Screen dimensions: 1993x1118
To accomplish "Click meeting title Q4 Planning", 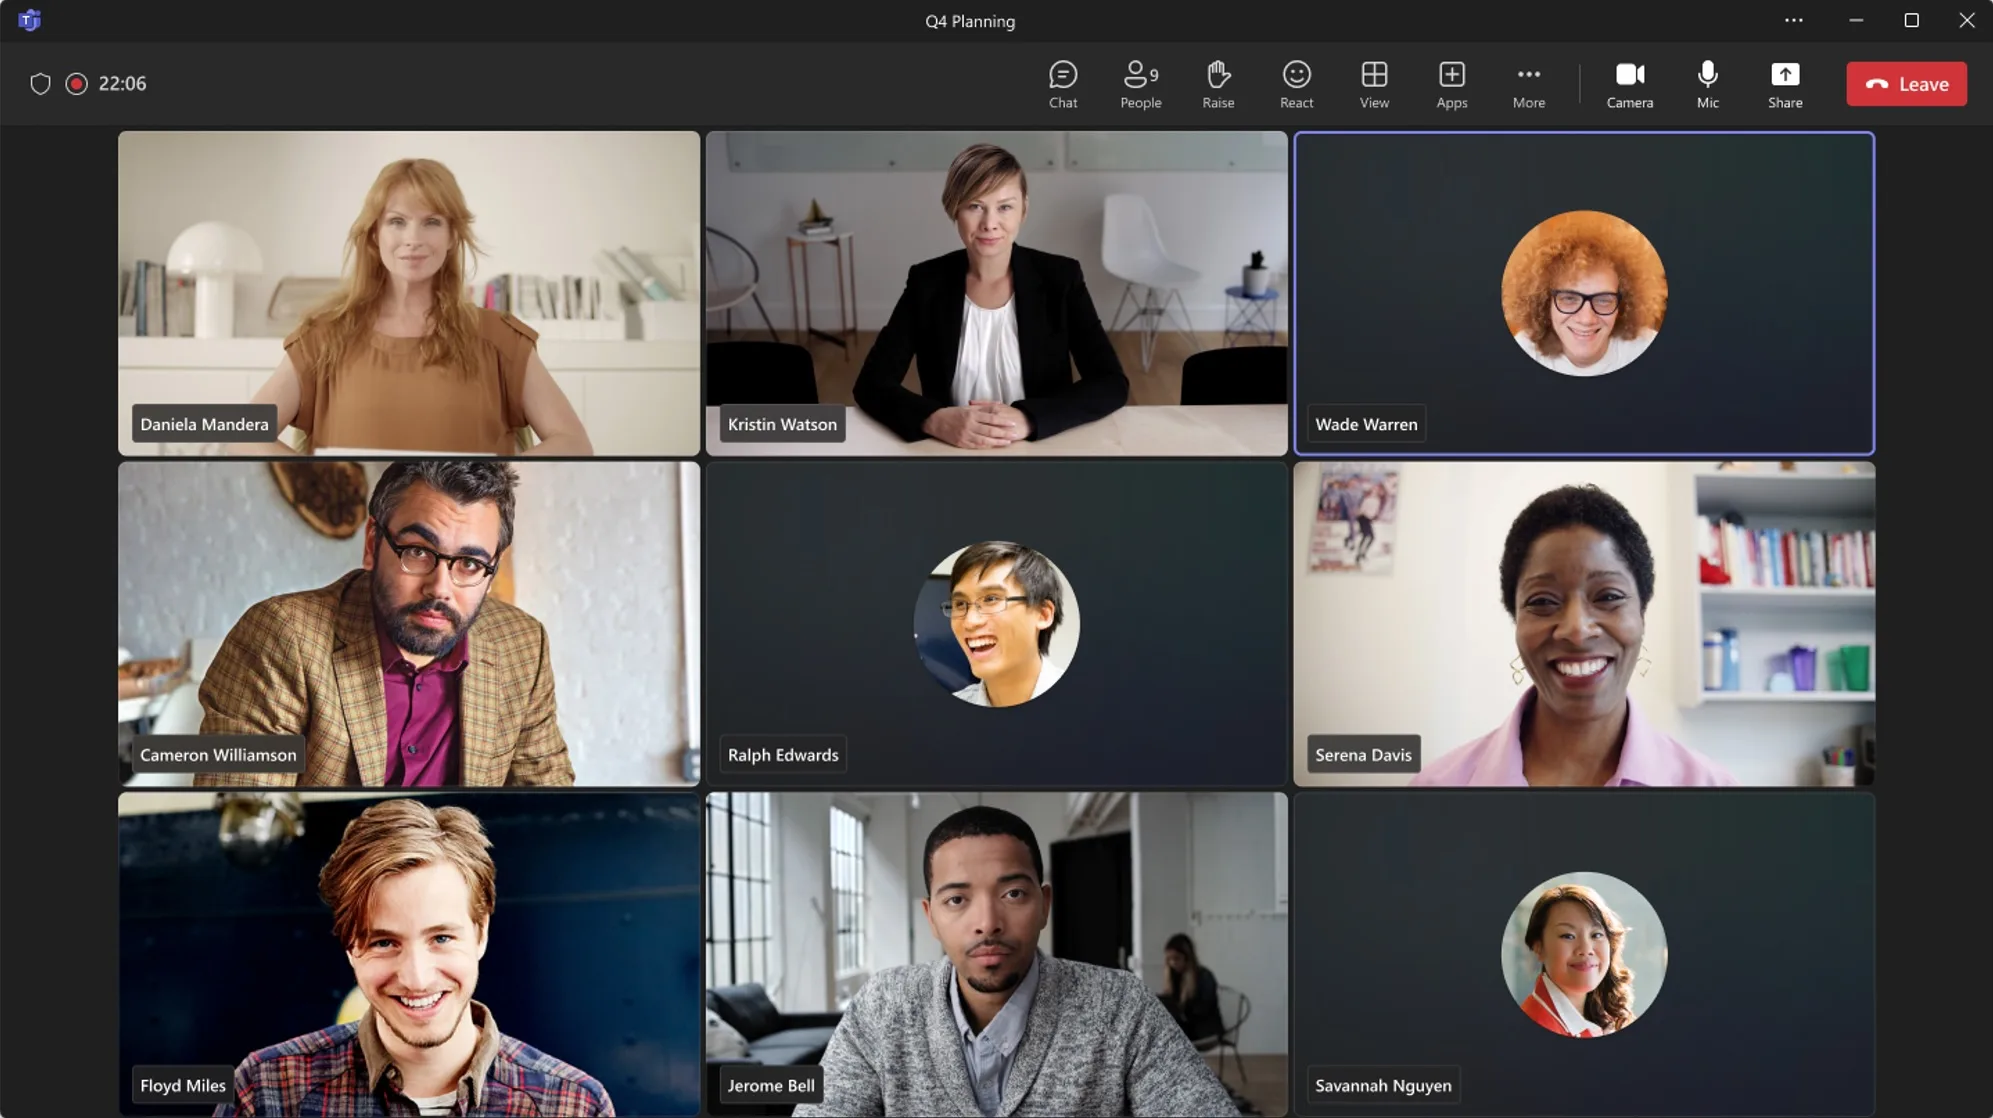I will point(968,21).
